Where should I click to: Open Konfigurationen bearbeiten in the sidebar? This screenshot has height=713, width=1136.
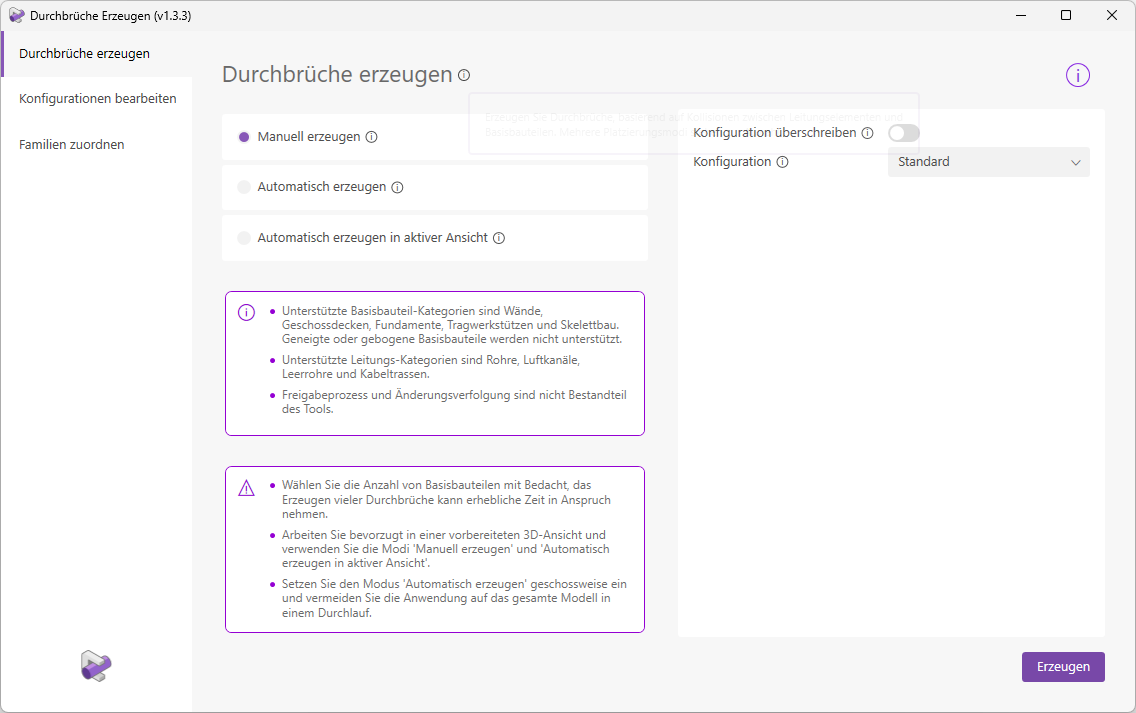pos(98,99)
